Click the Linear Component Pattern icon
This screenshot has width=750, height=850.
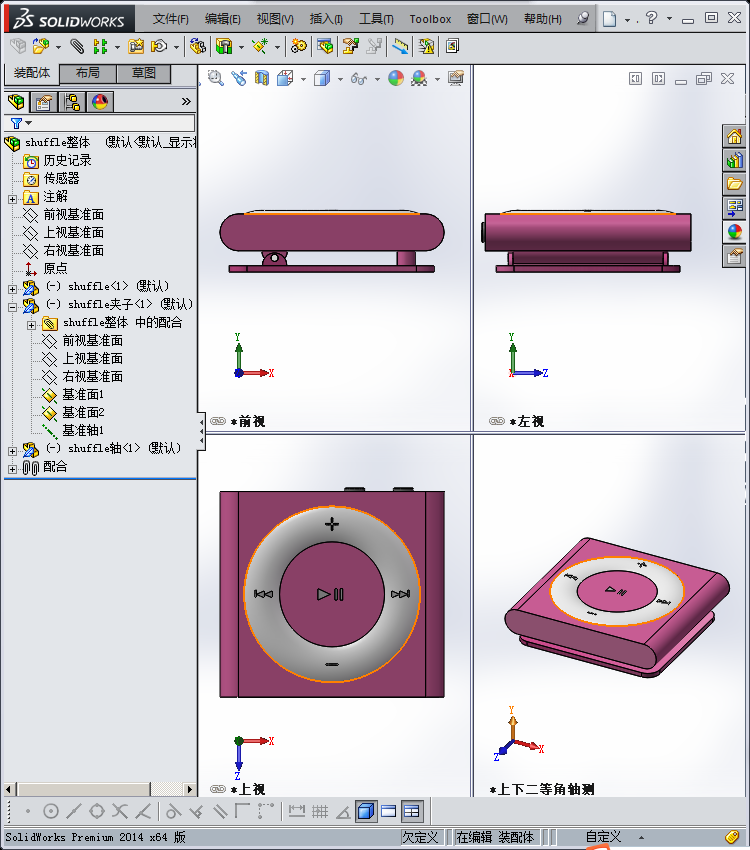(x=100, y=47)
